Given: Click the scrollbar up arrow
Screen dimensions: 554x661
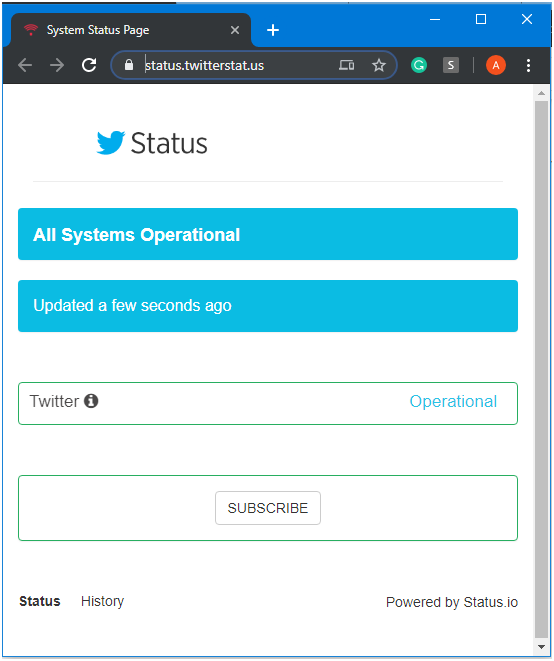Looking at the screenshot, I should pyautogui.click(x=541, y=93).
